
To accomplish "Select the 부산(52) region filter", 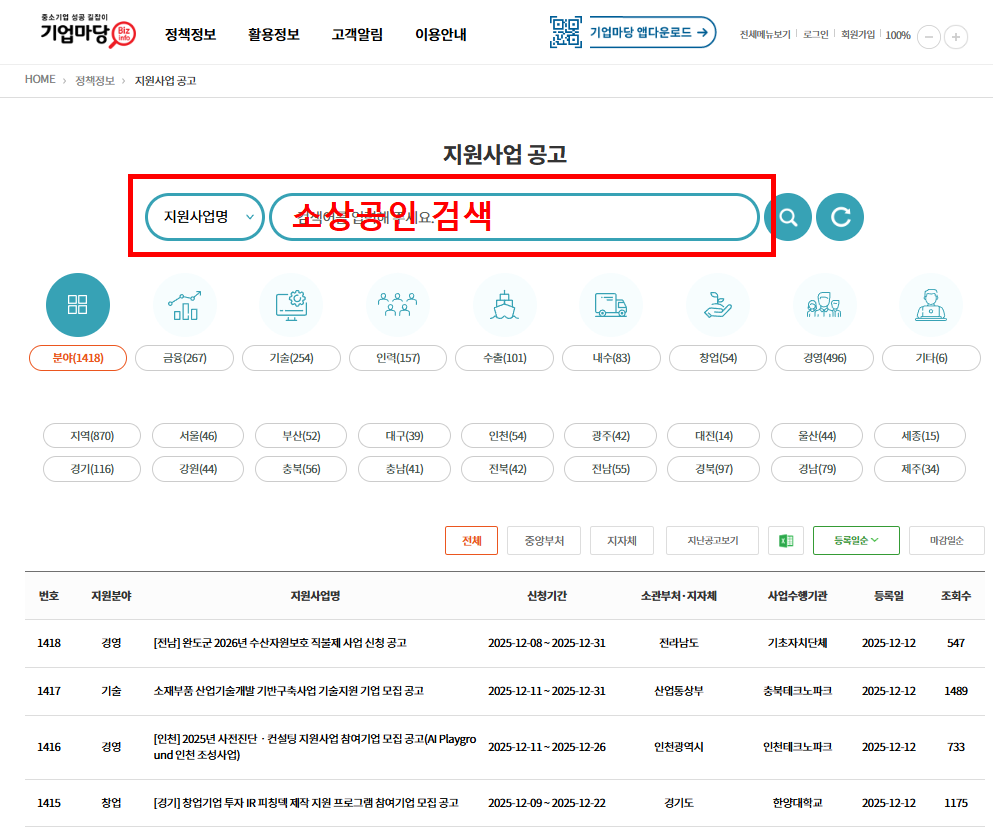I will (x=300, y=435).
